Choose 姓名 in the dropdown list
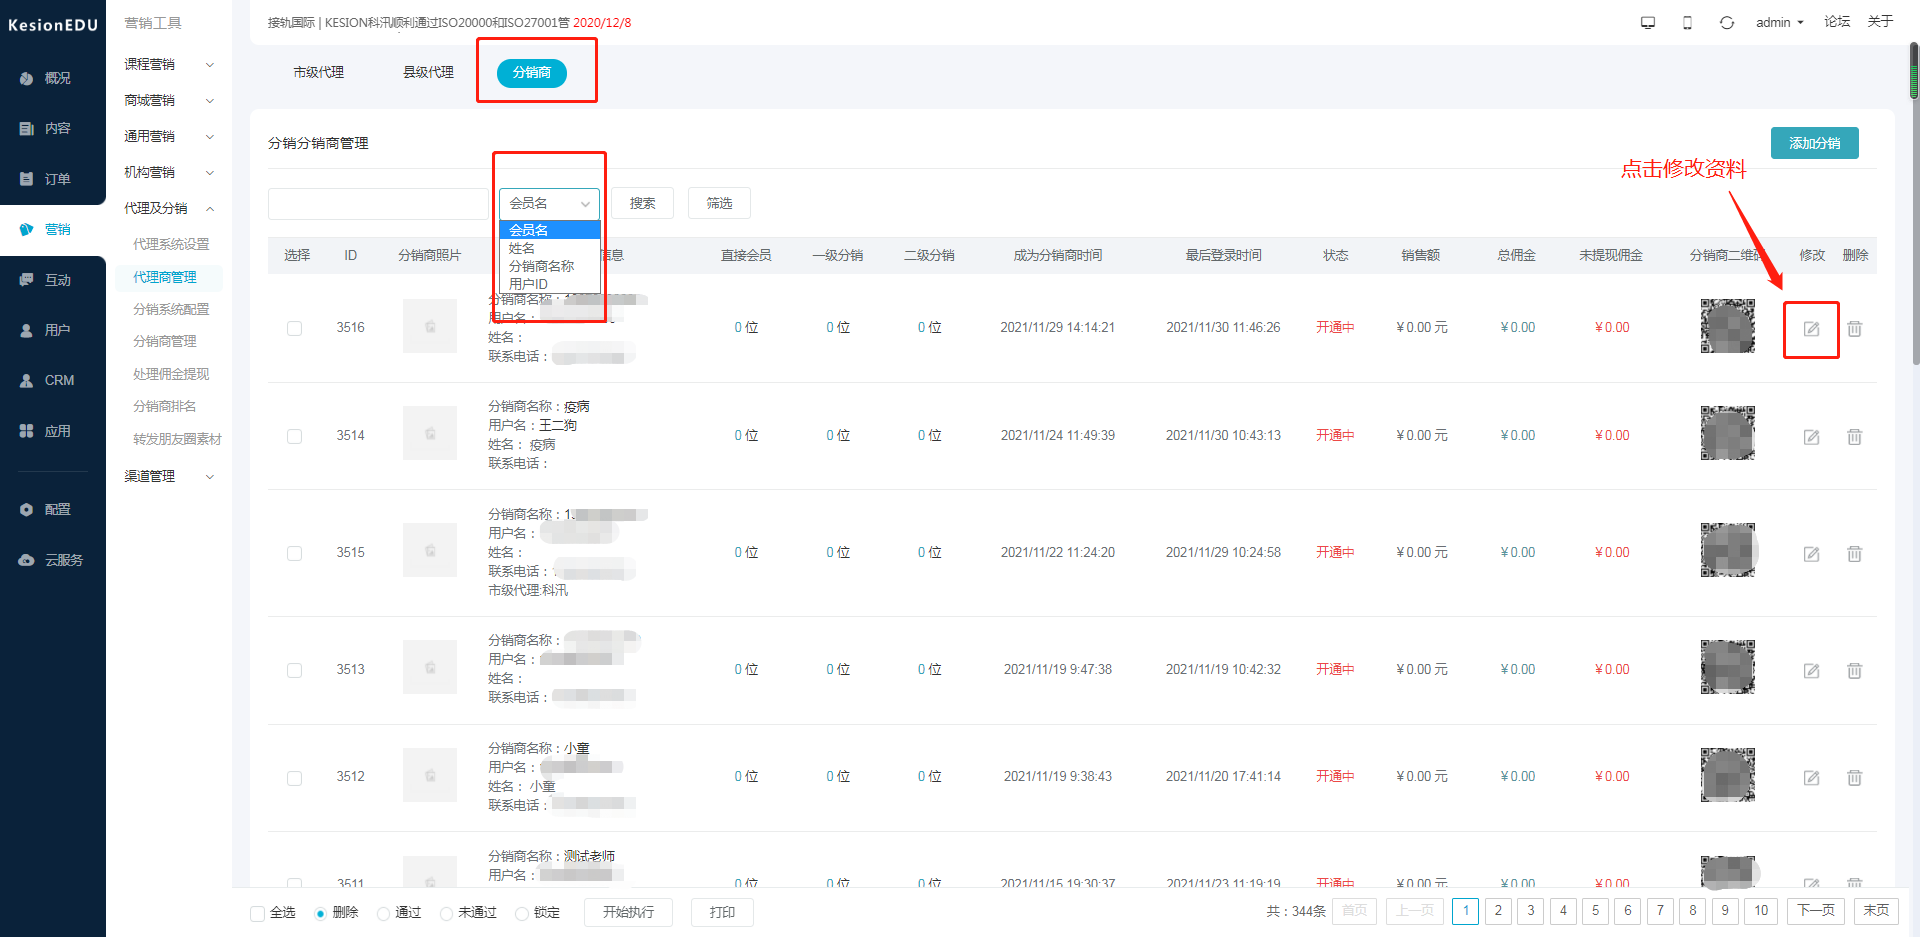The width and height of the screenshot is (1920, 937). [x=549, y=248]
